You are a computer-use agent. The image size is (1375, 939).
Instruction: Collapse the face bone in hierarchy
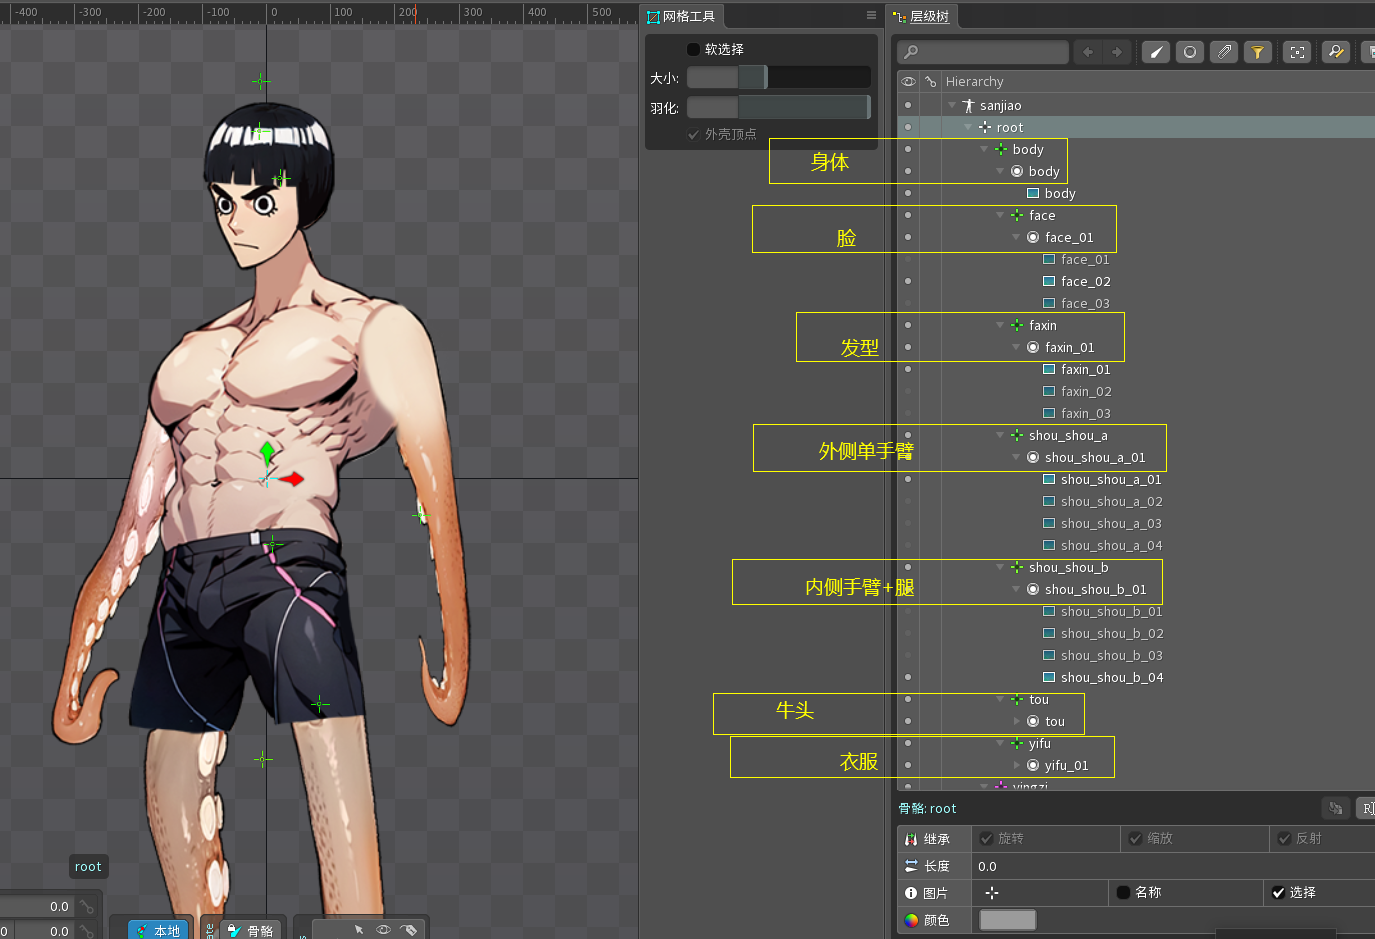click(1000, 215)
